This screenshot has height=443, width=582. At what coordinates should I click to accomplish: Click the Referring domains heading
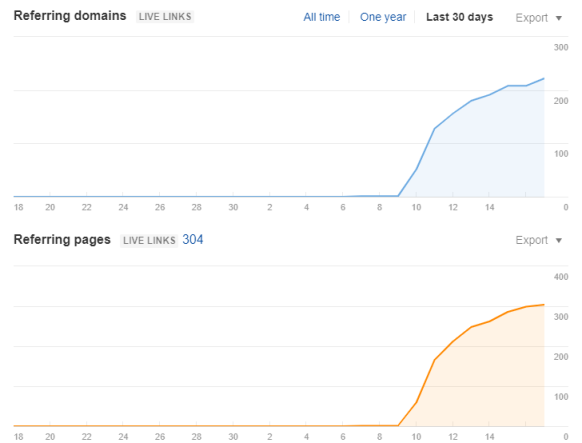tap(70, 16)
